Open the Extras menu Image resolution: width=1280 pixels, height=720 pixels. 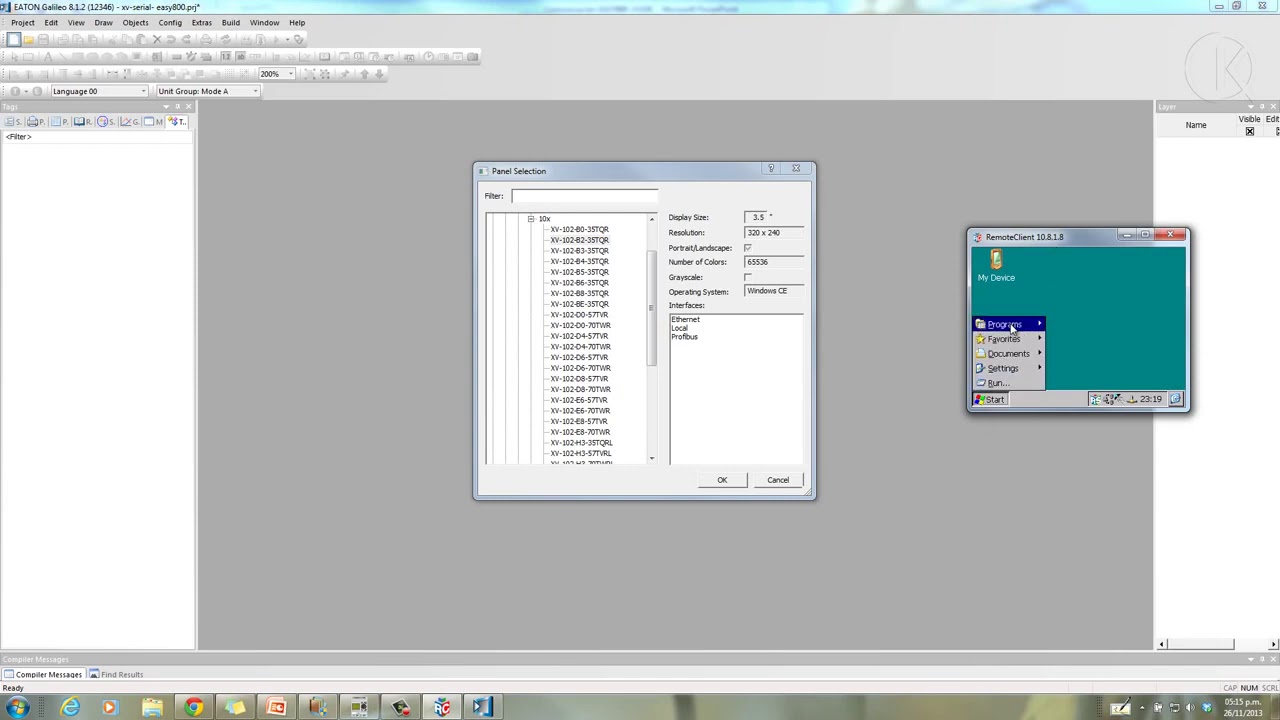[201, 22]
